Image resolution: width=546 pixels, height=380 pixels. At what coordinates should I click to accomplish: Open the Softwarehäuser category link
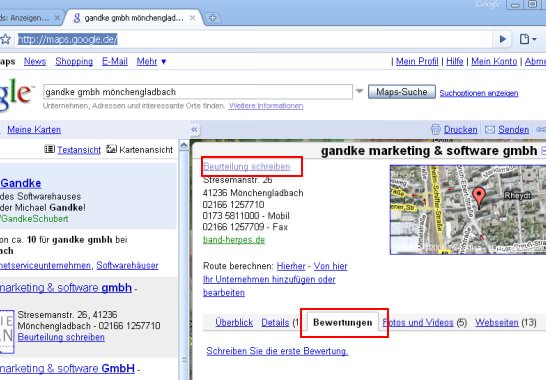[127, 265]
